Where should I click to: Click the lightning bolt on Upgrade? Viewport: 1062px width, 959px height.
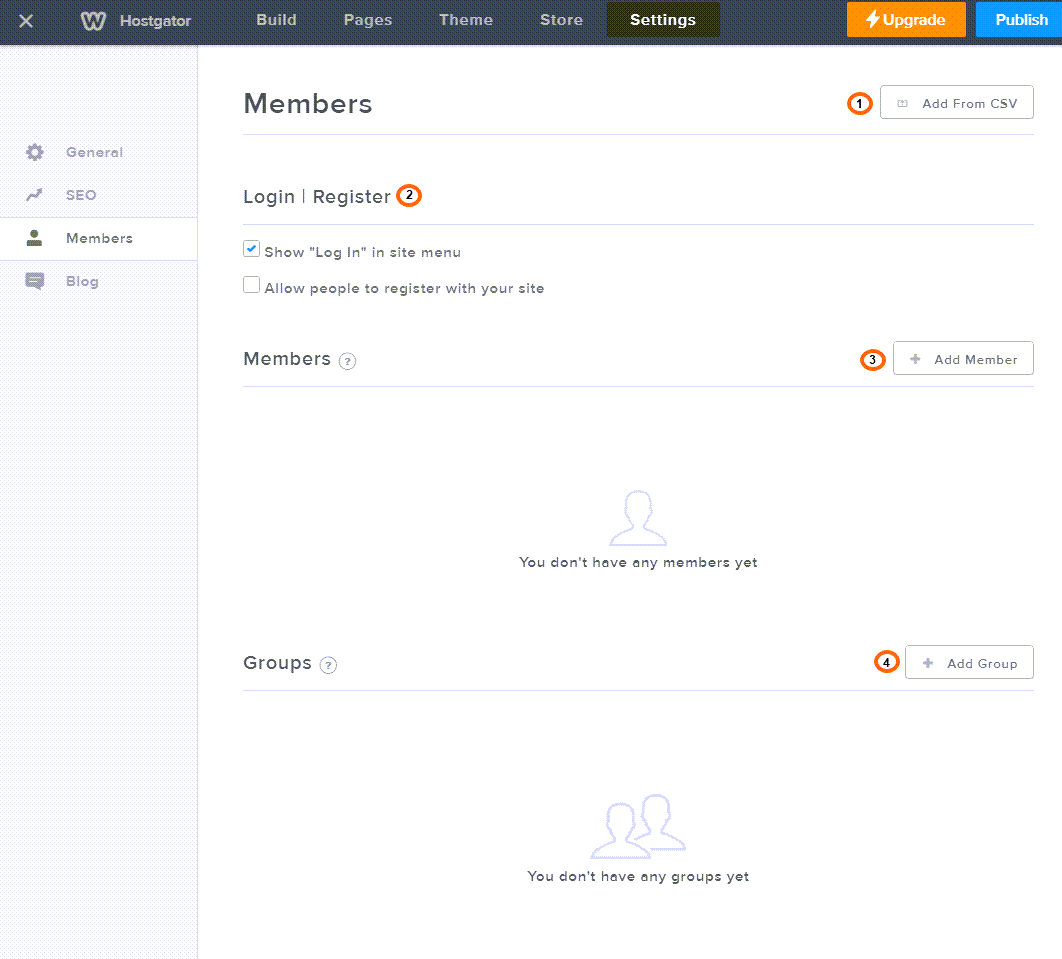(x=876, y=19)
